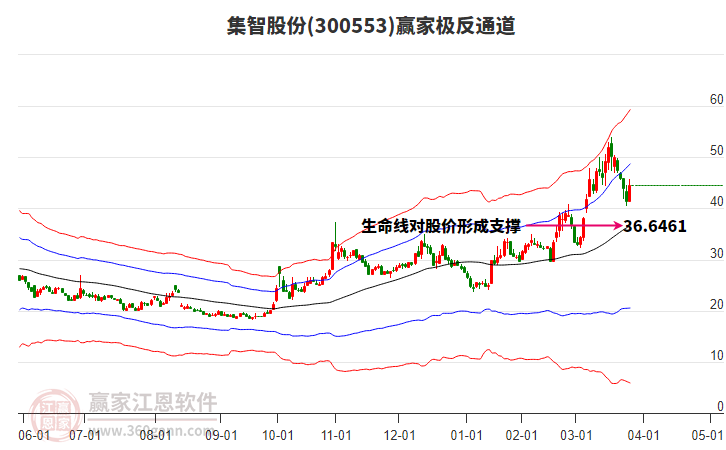Click the tall candlestick spike near 11-01
The height and width of the screenshot is (450, 726).
pyautogui.click(x=335, y=245)
